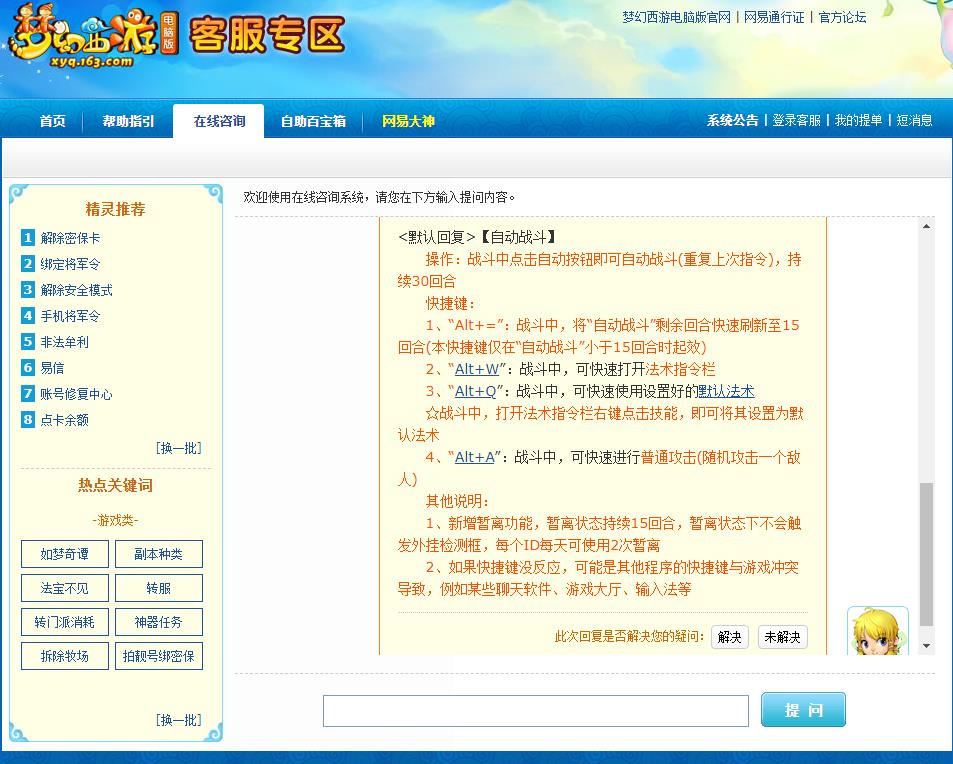Click the question input field

tap(536, 710)
